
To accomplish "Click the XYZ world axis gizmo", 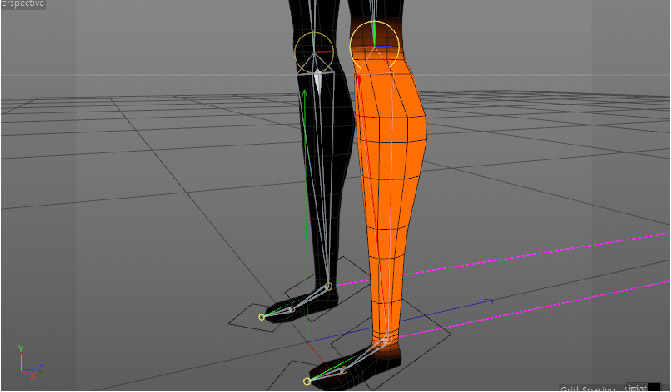I will (x=29, y=363).
